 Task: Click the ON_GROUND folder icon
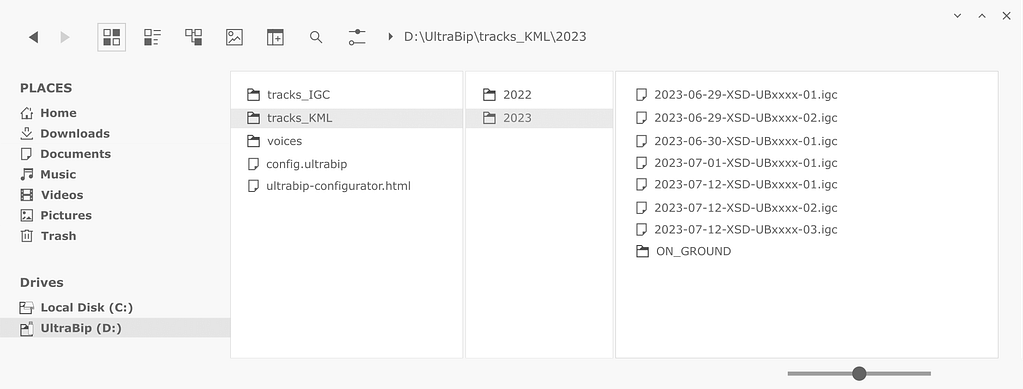[x=643, y=251]
